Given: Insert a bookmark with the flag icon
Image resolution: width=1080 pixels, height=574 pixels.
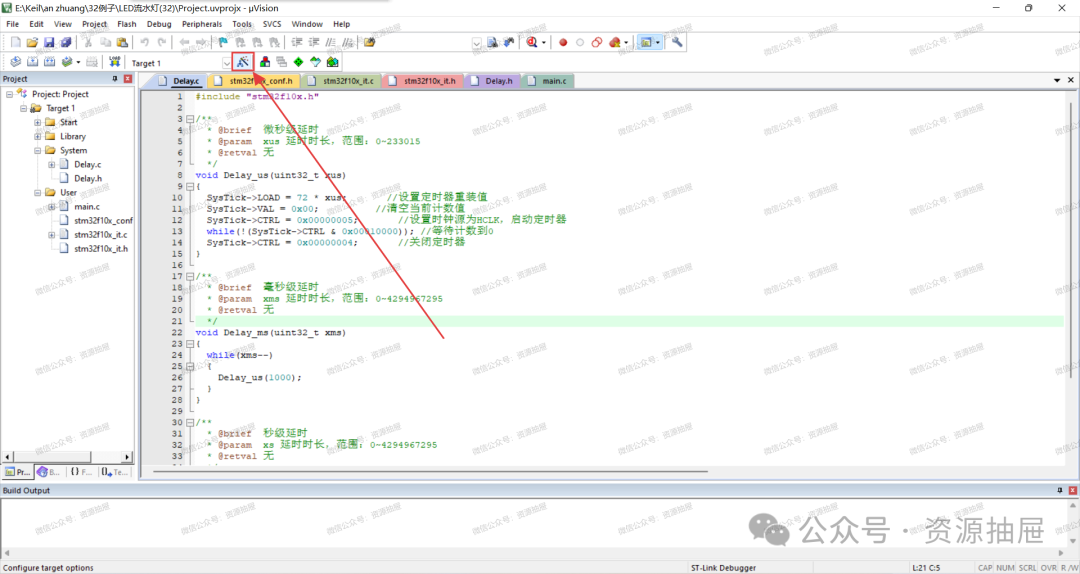Looking at the screenshot, I should click(223, 42).
